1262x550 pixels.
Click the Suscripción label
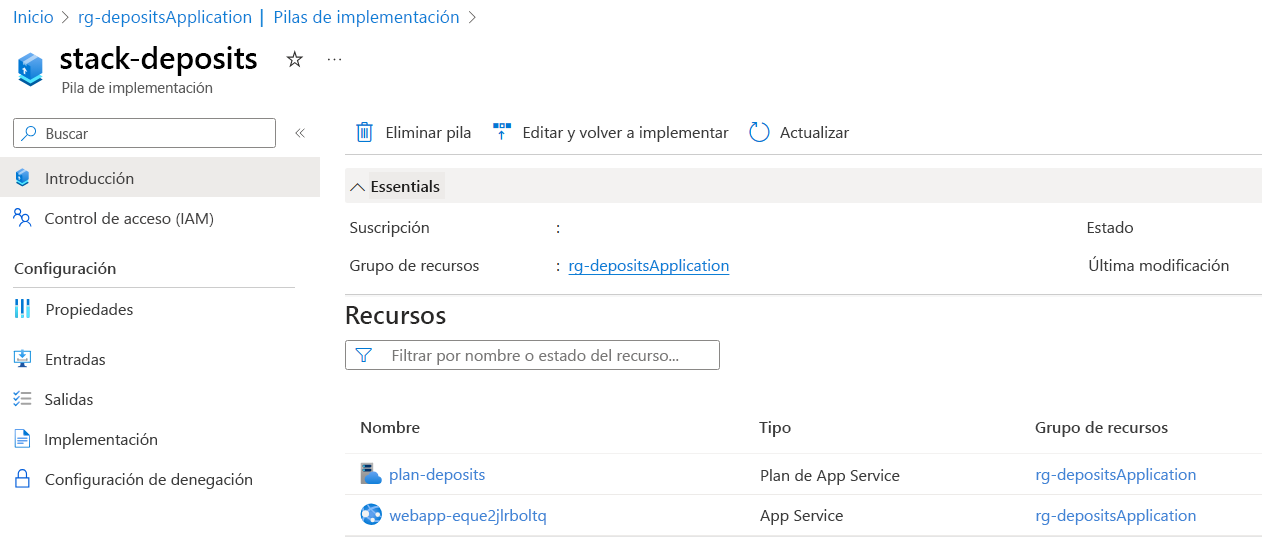point(389,228)
